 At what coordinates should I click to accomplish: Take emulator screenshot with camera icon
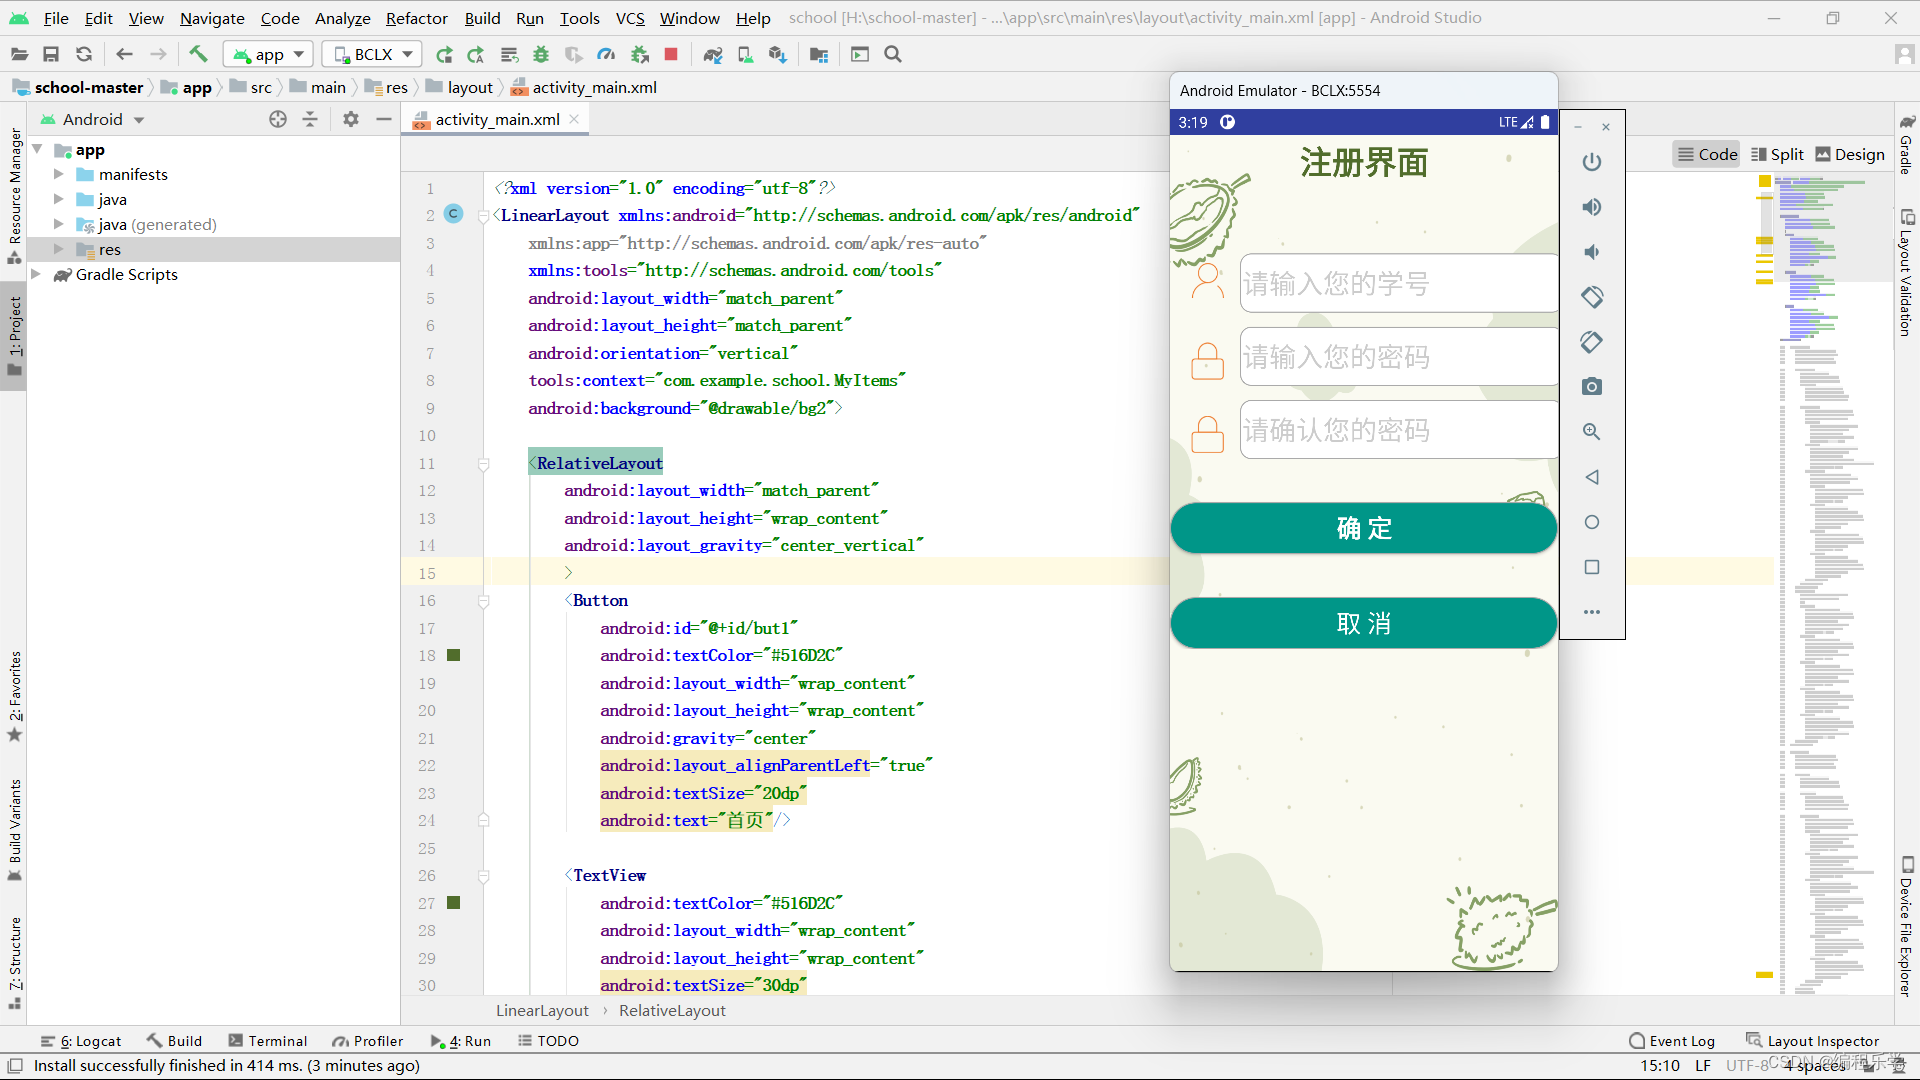[1592, 387]
